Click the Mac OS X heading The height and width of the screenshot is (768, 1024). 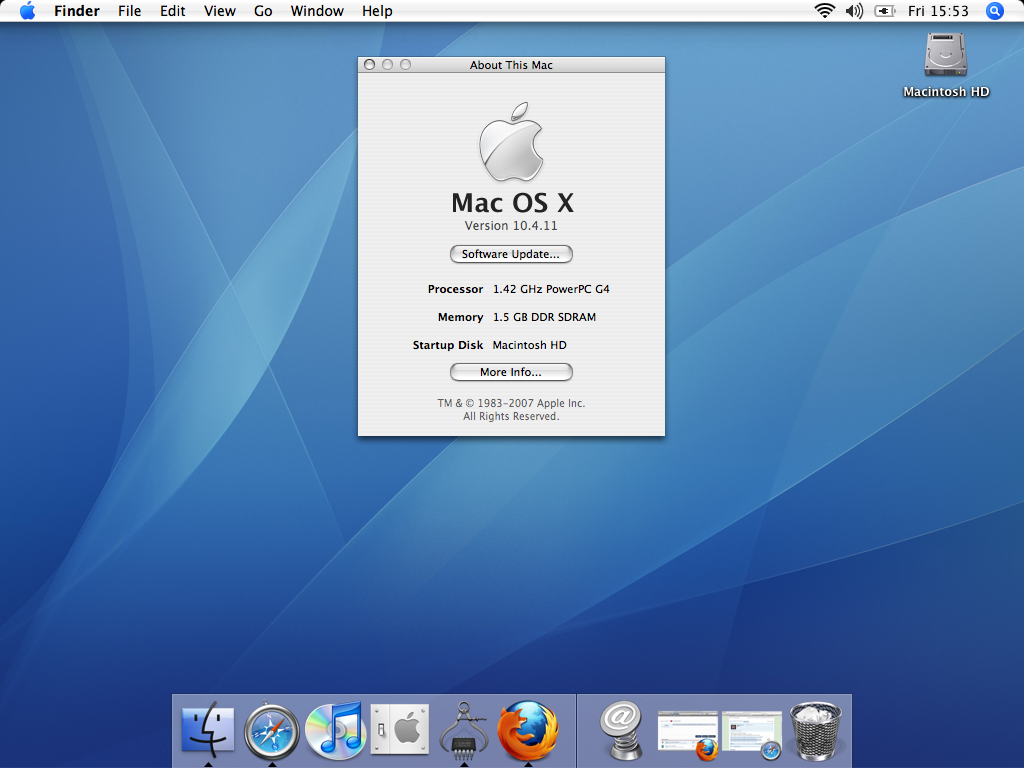point(512,202)
